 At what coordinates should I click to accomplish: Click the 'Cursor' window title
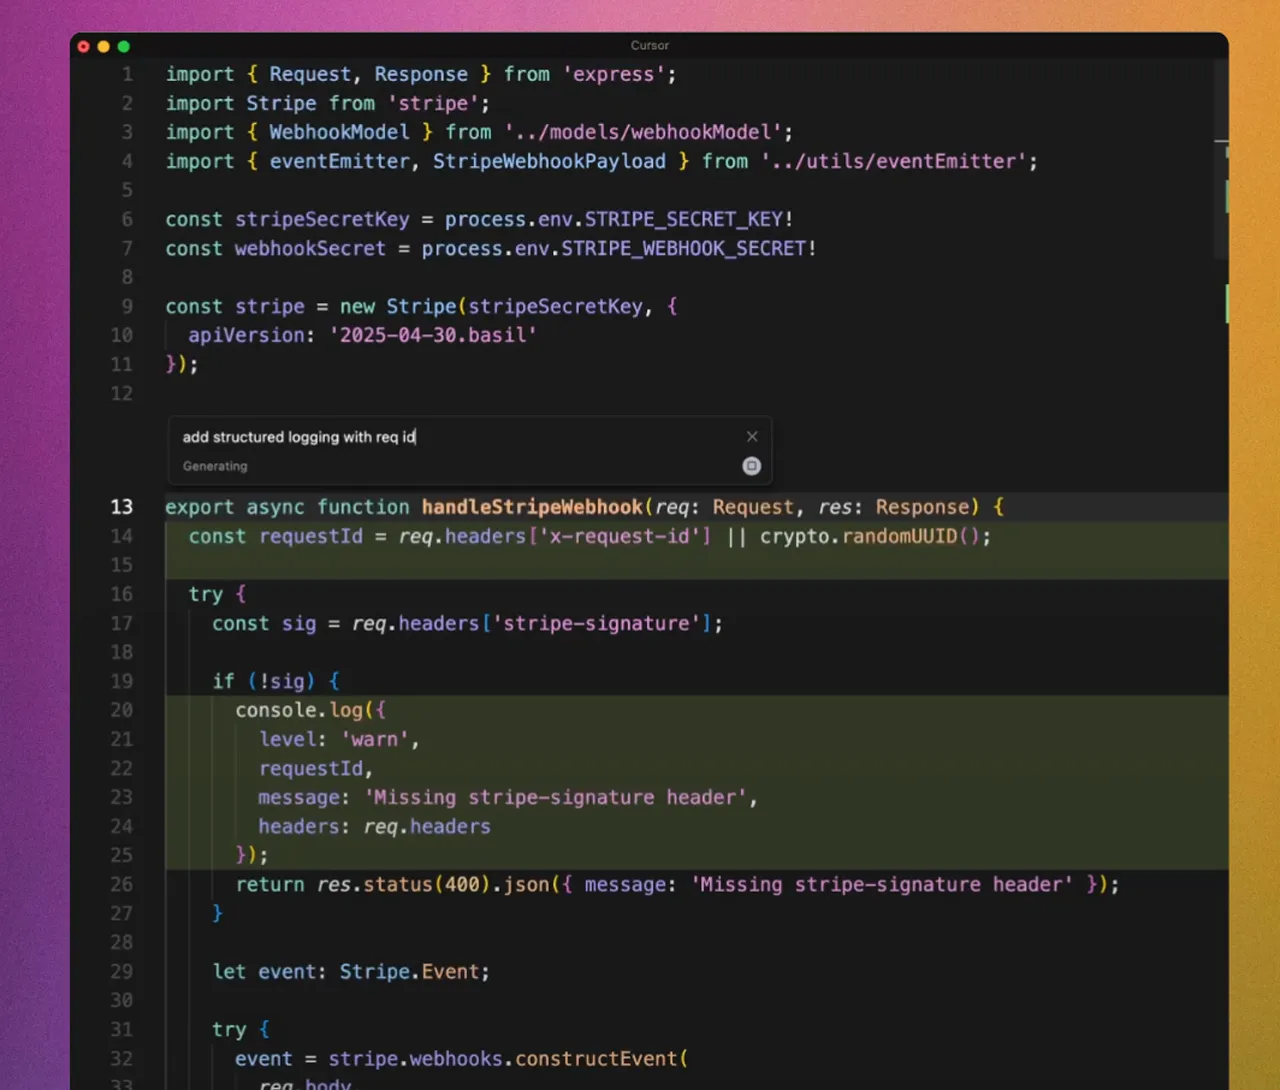[x=650, y=45]
